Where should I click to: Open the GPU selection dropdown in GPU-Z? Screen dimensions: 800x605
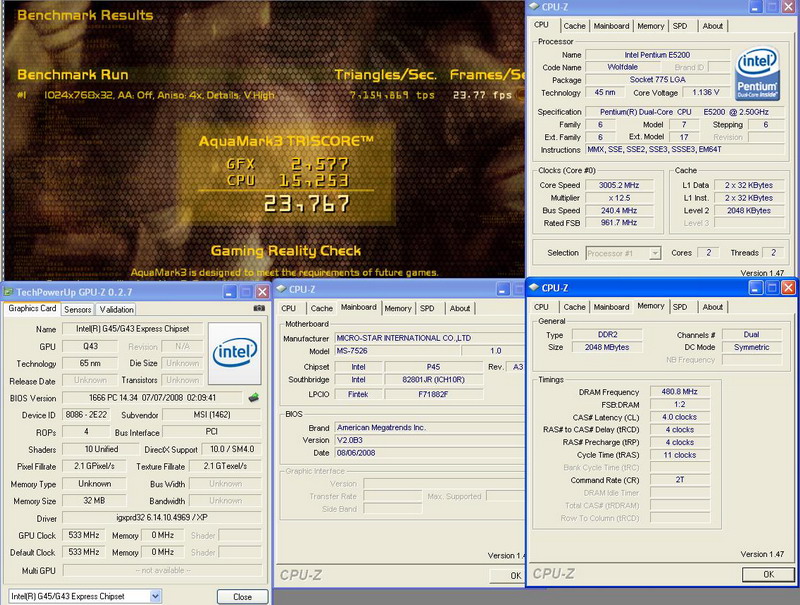[x=156, y=596]
